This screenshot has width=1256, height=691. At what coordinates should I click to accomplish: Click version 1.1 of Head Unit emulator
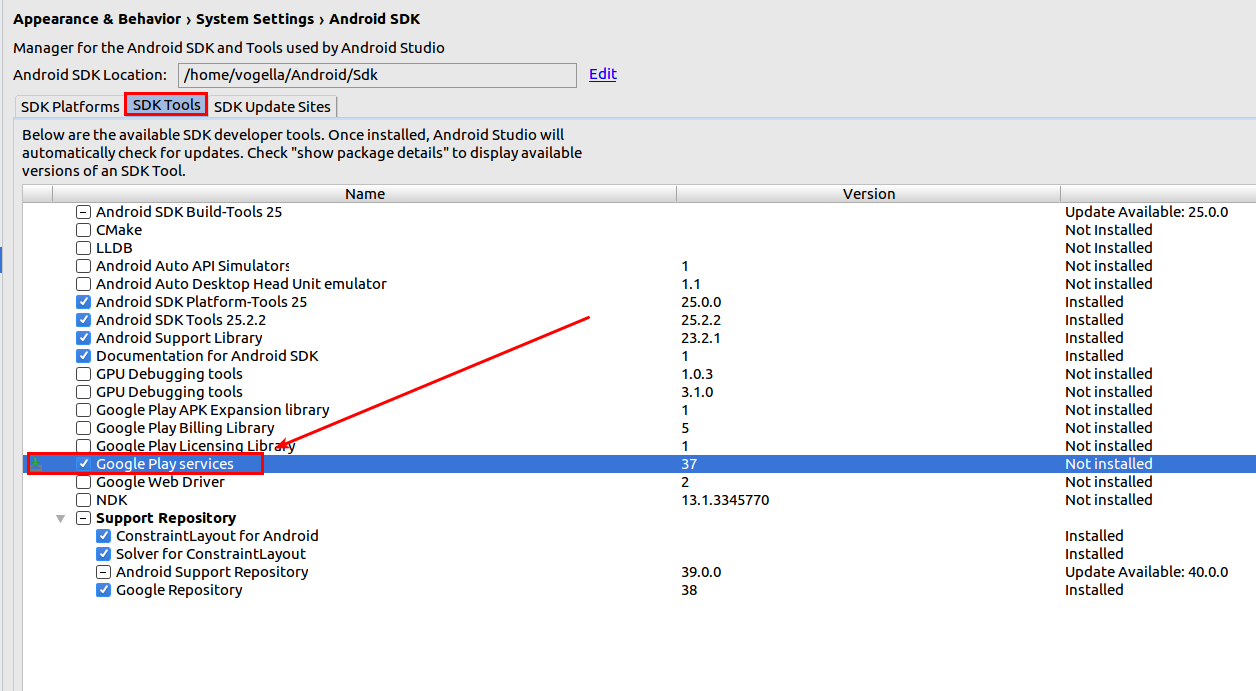(x=691, y=284)
